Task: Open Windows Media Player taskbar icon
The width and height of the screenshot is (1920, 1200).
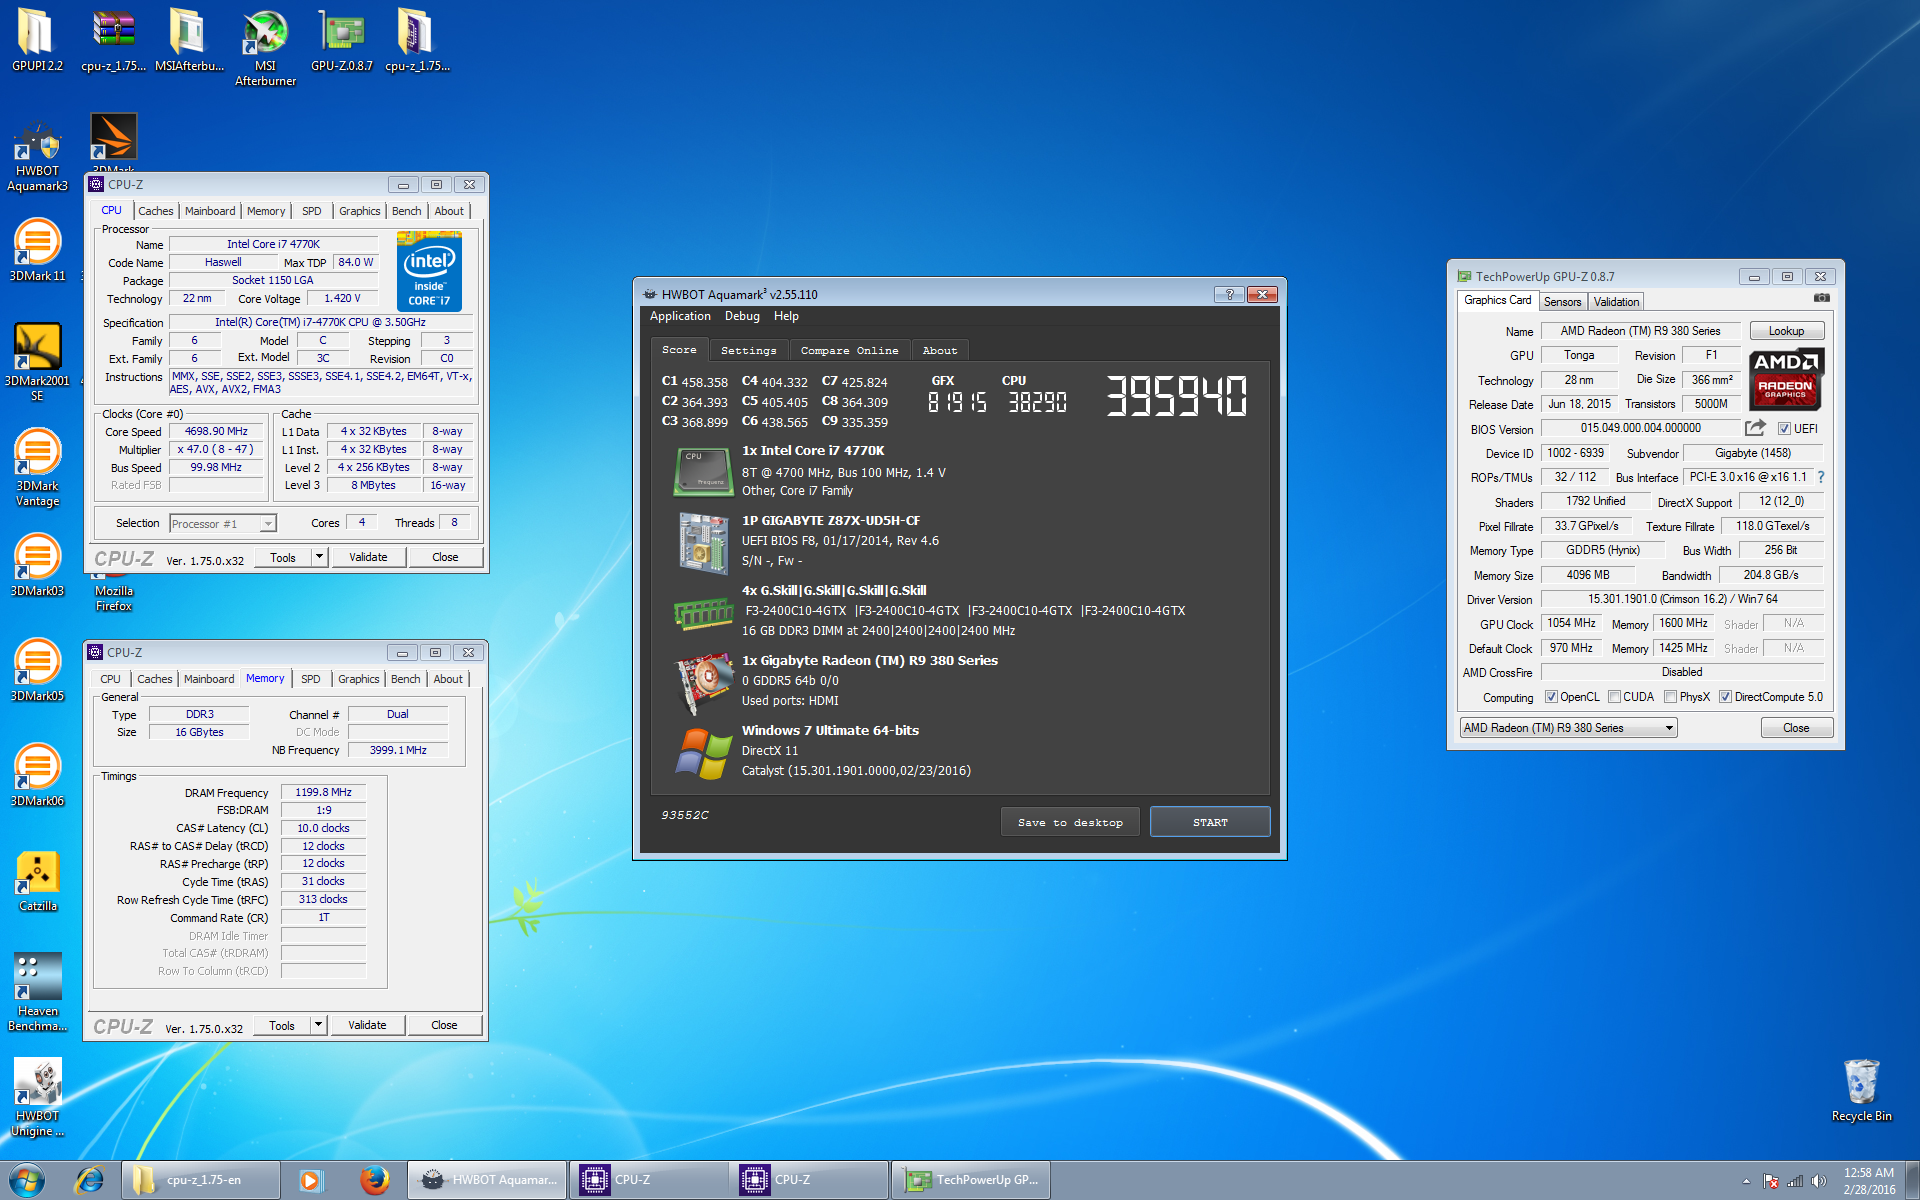Action: [x=311, y=1180]
